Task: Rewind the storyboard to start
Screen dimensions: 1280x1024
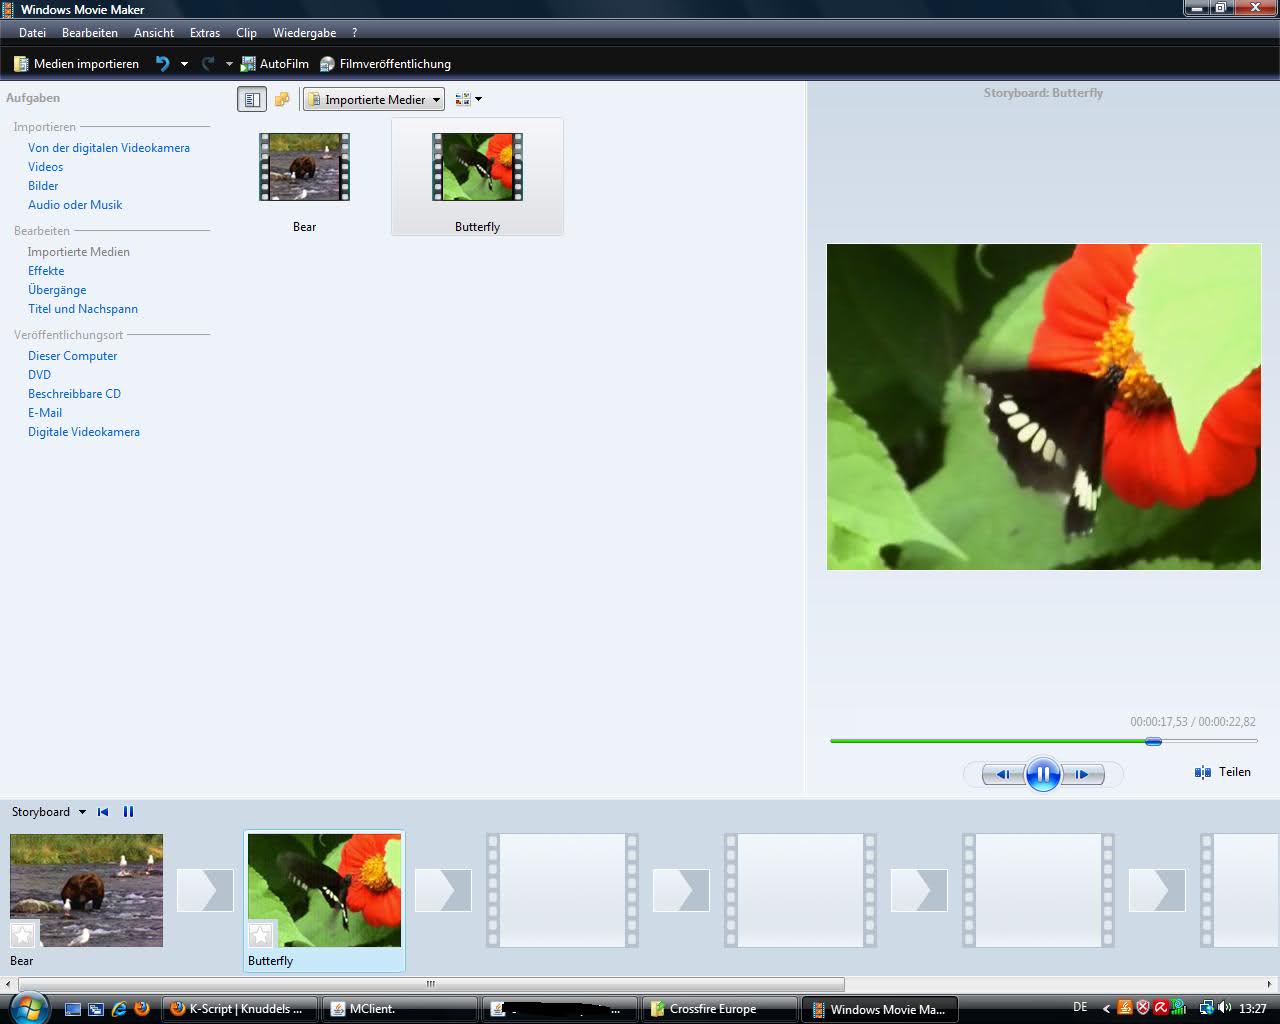Action: pos(103,812)
